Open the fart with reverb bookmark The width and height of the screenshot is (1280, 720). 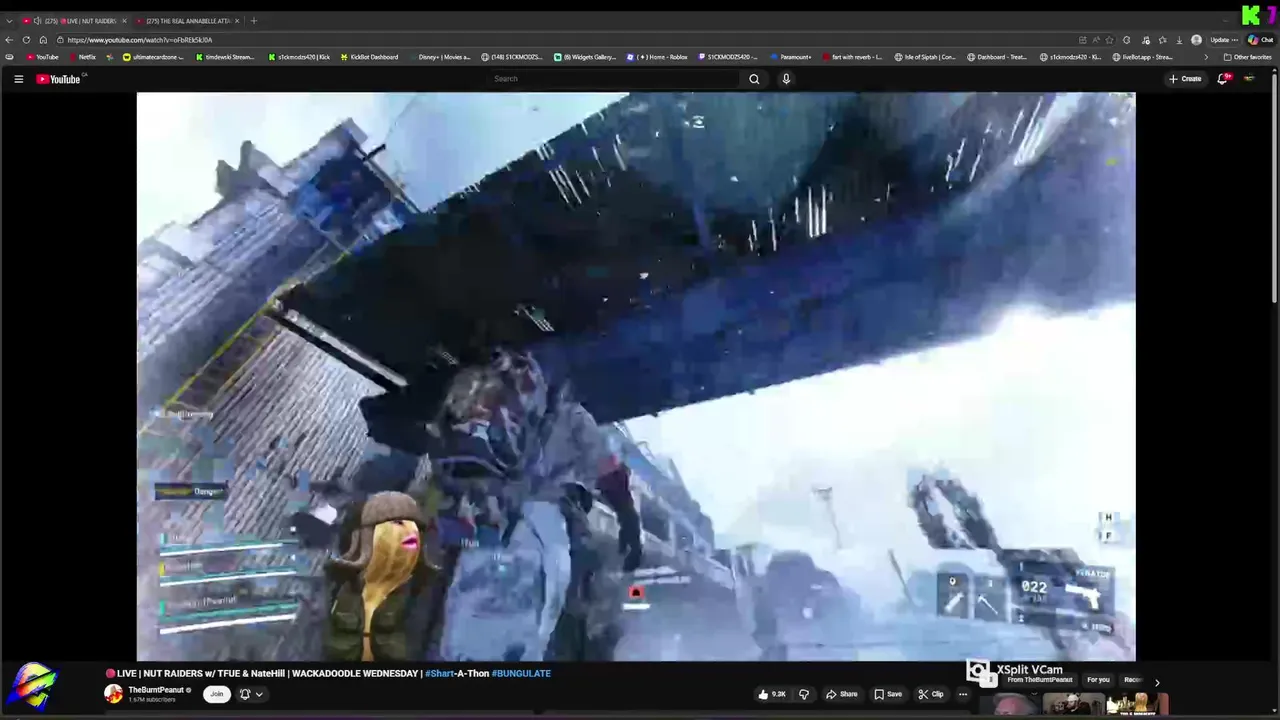tap(851, 57)
